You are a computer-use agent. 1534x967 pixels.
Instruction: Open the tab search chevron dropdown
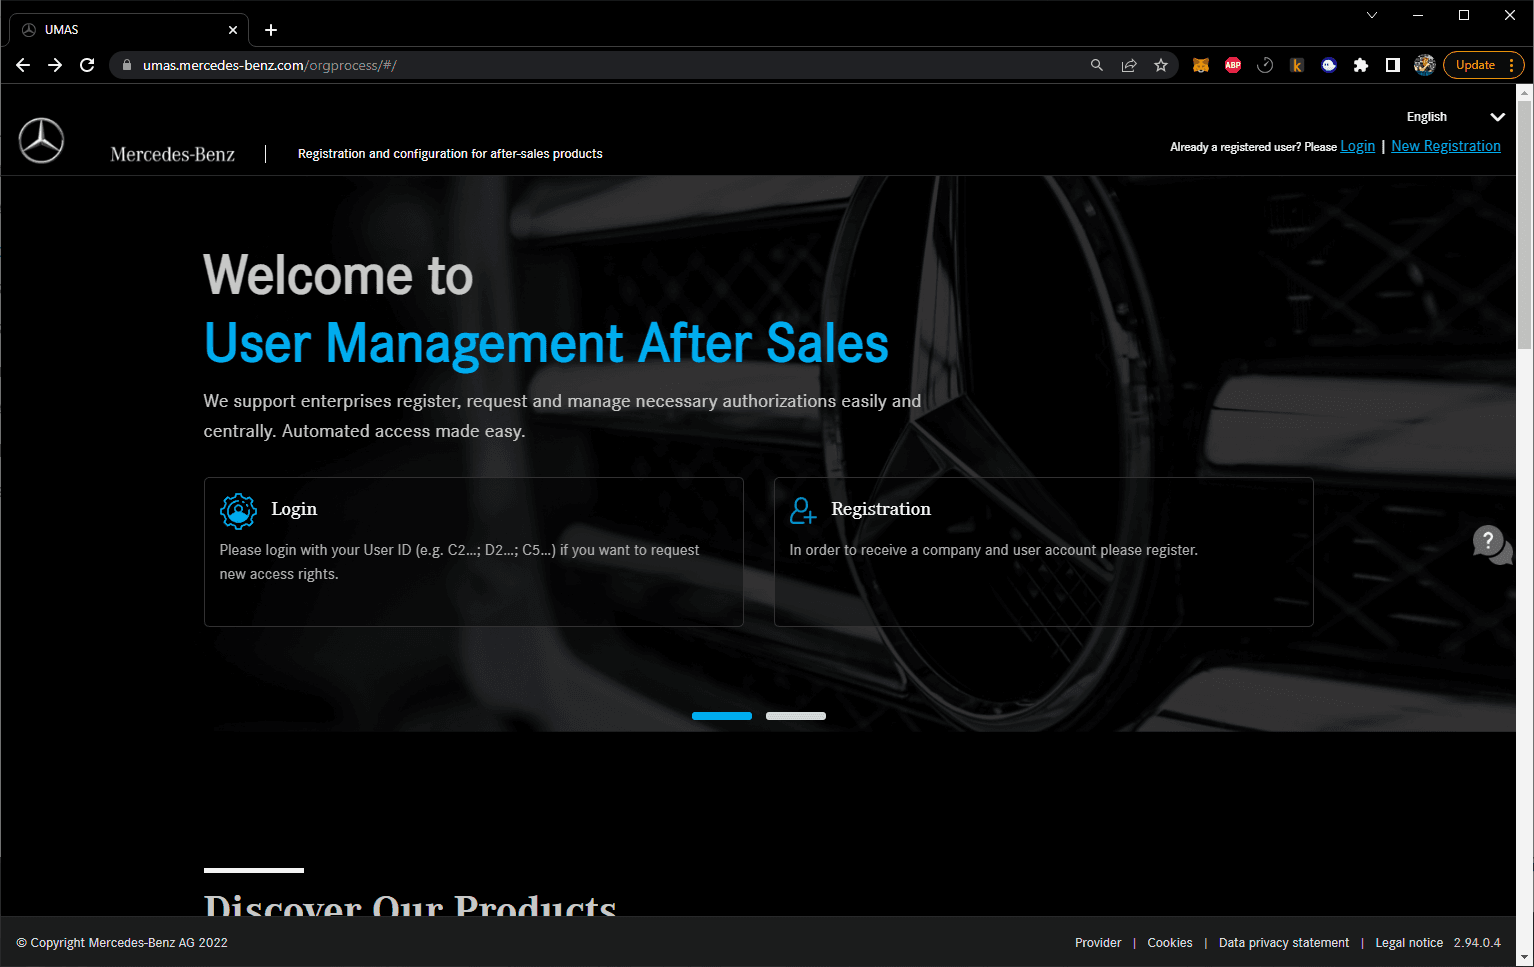1372,15
